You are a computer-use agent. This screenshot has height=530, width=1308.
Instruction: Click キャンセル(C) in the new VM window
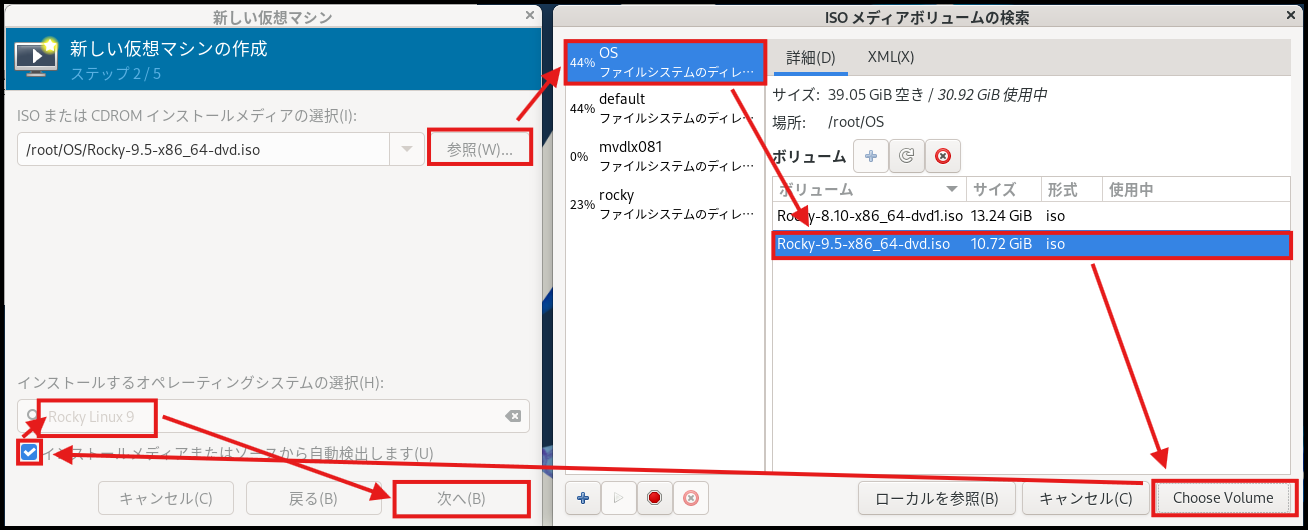coord(166,498)
